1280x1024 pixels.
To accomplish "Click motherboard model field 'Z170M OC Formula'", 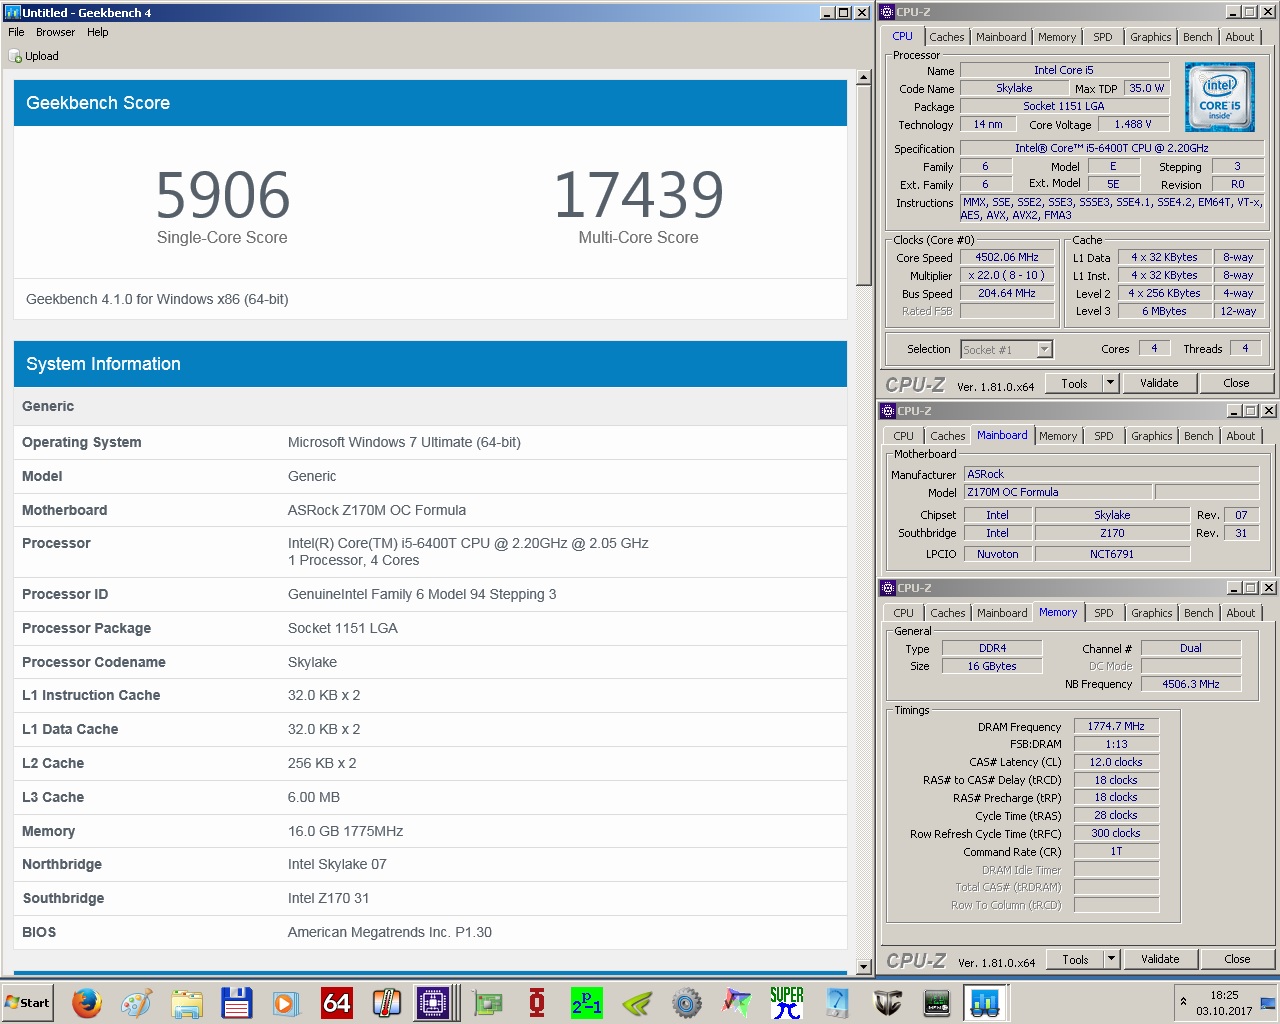I will (1058, 492).
